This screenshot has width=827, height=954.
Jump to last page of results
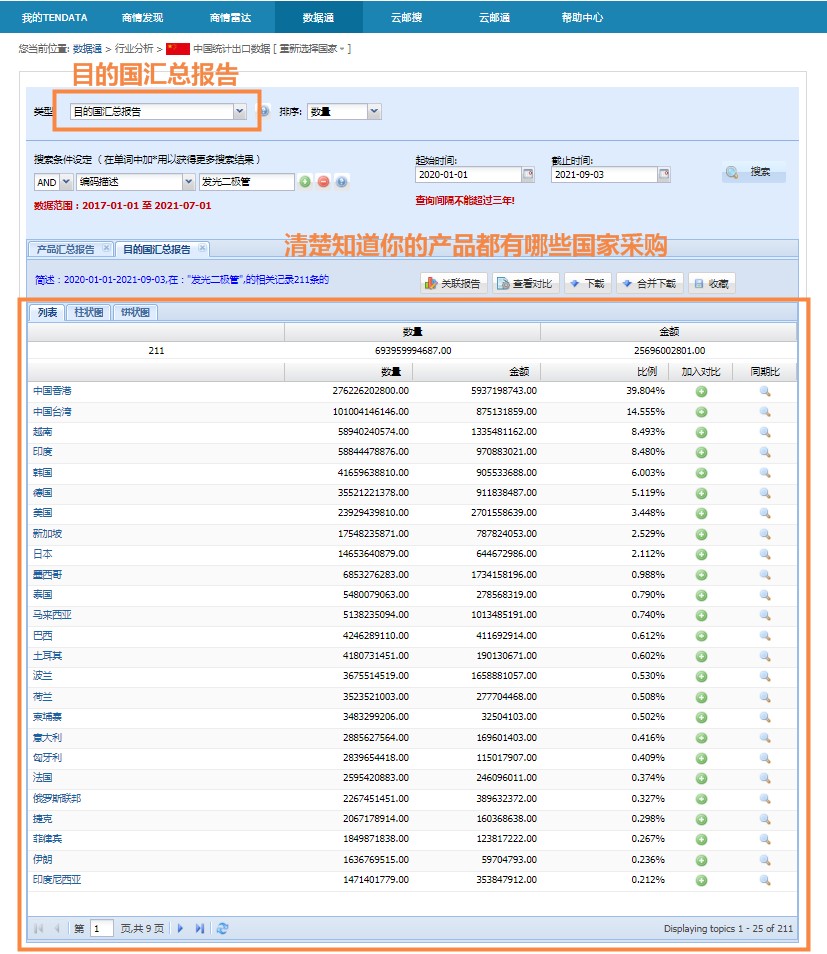pyautogui.click(x=200, y=928)
